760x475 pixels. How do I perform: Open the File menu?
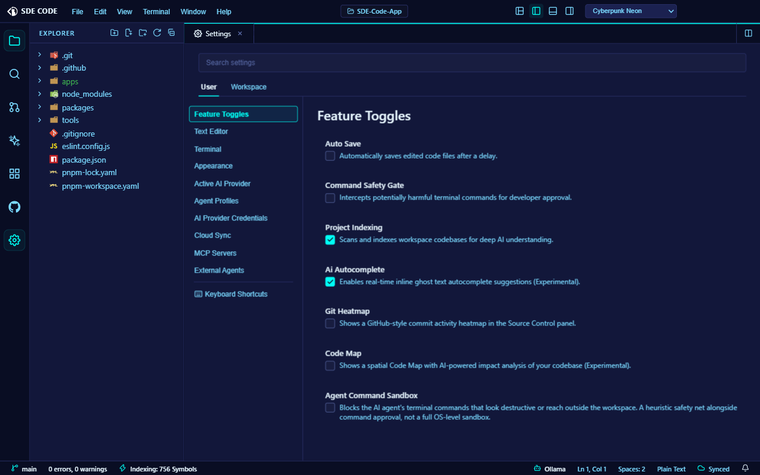(x=77, y=12)
